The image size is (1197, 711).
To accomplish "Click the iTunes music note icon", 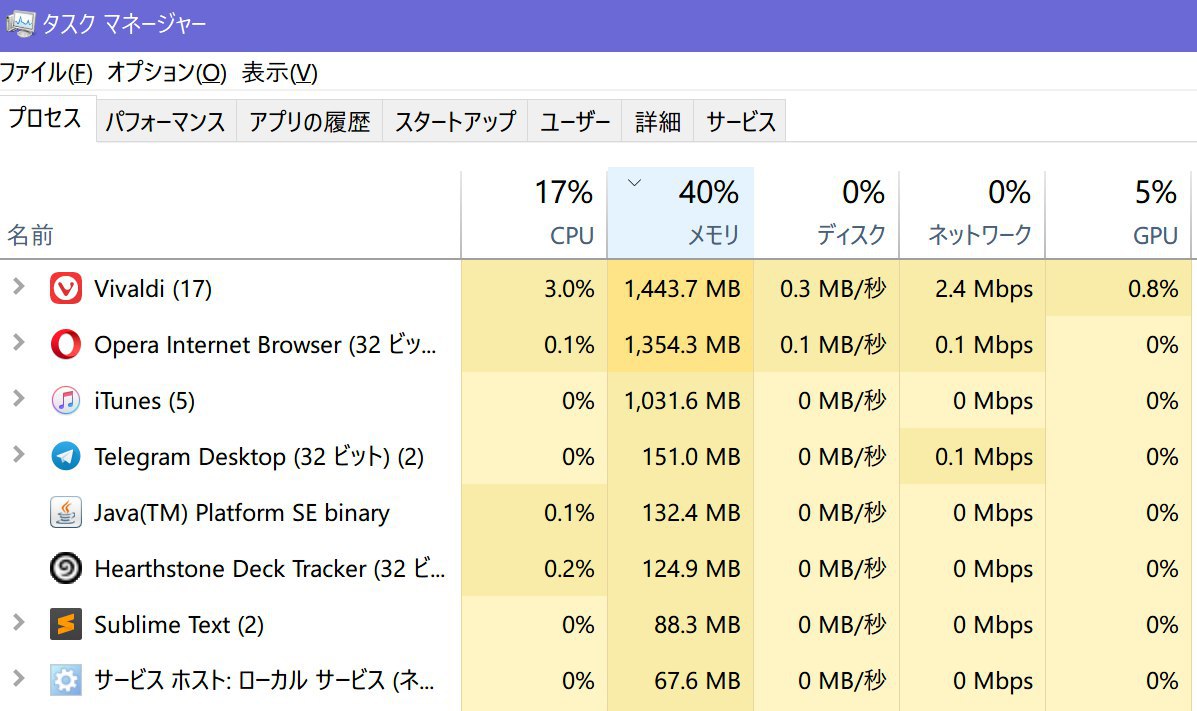I will pos(66,400).
